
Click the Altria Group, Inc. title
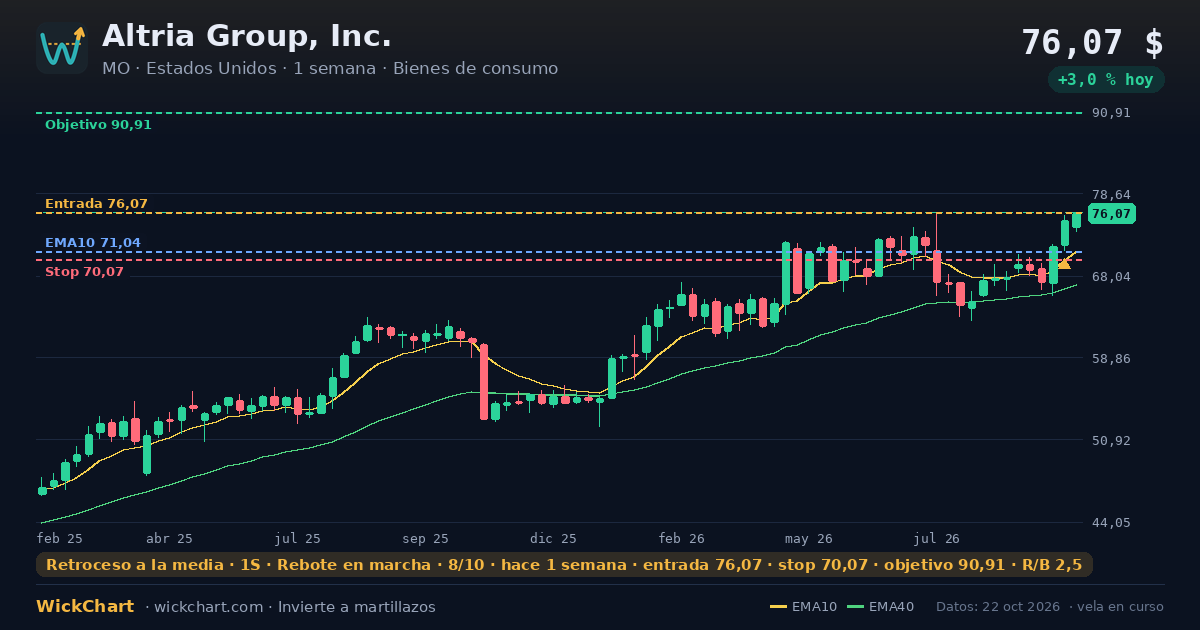247,37
